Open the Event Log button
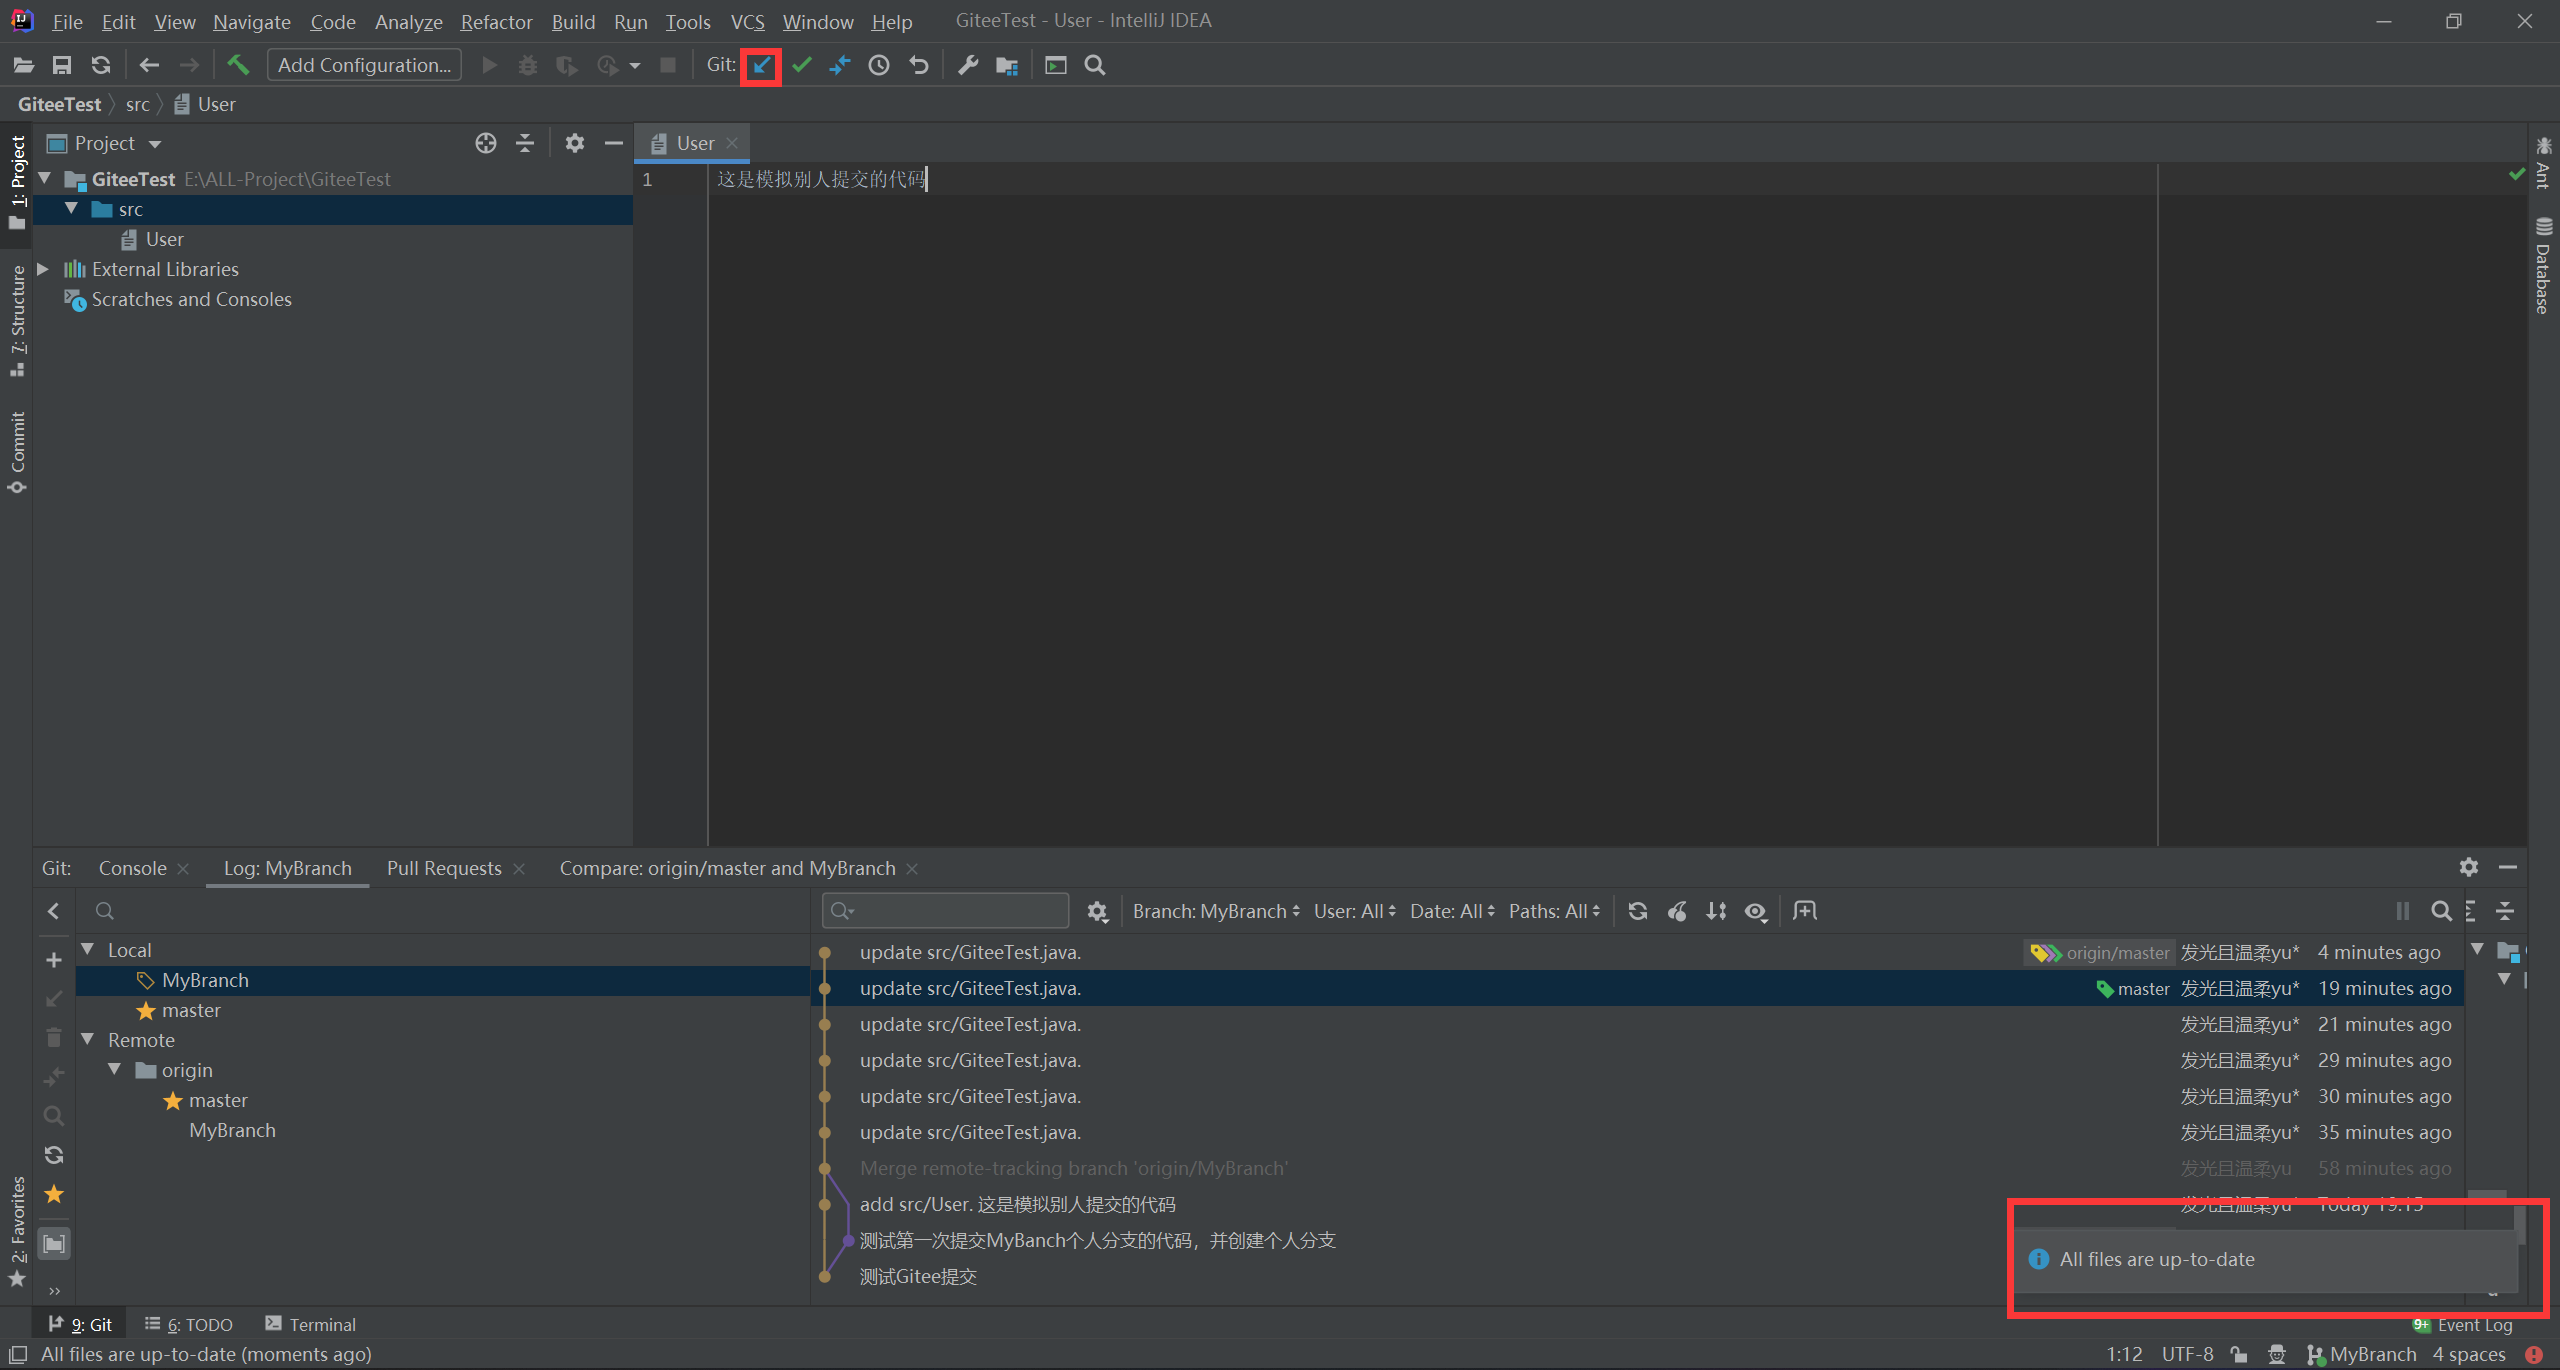2560x1370 pixels. [2463, 1324]
